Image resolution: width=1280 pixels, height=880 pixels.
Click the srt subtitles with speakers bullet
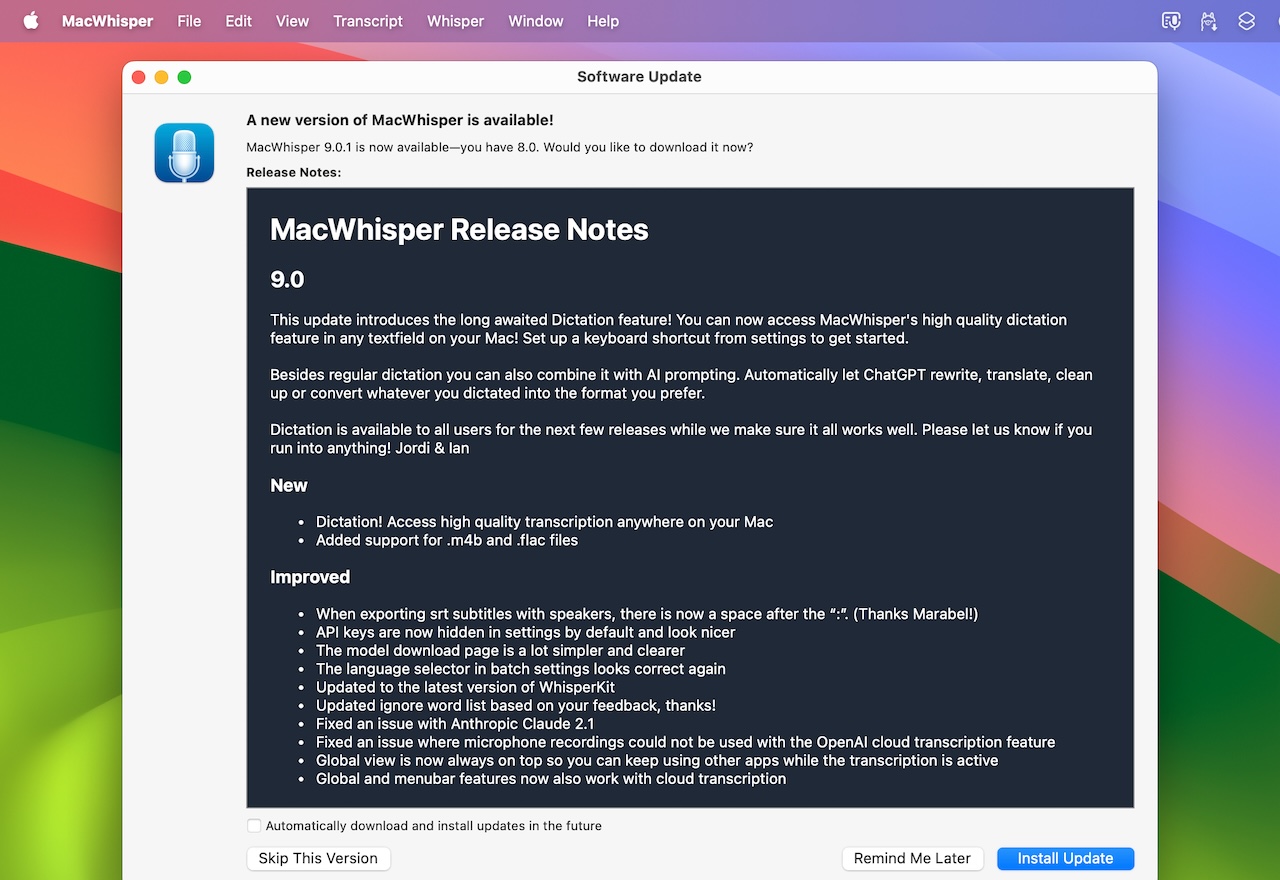pyautogui.click(x=647, y=614)
